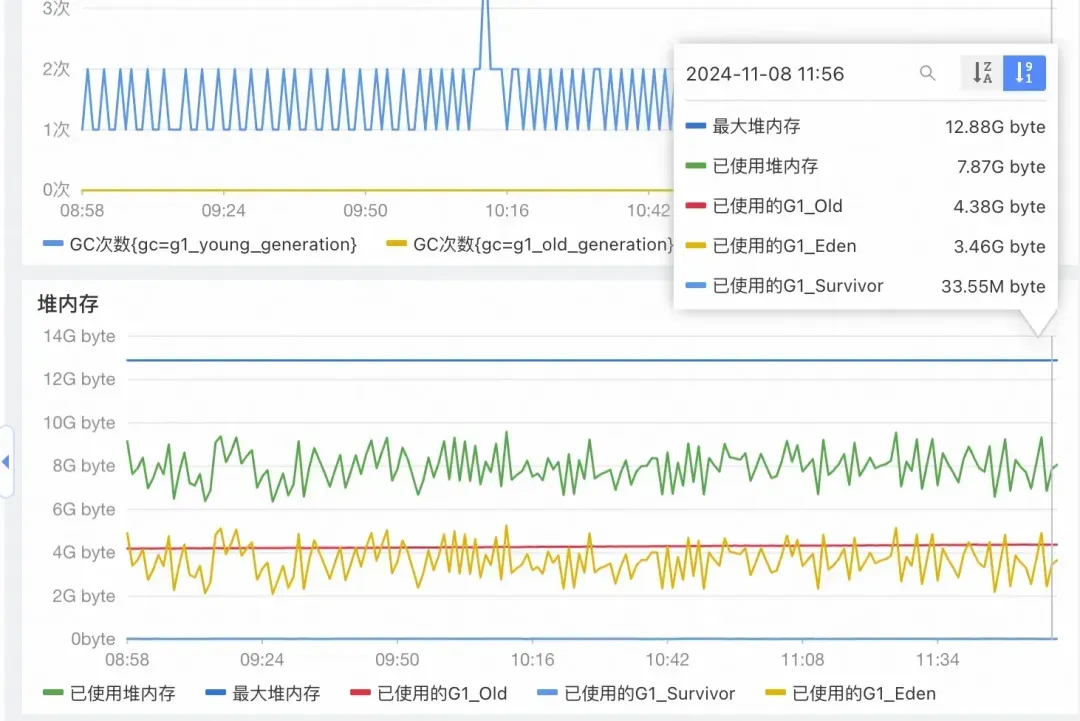
Task: Sort tooltip entries by value descending
Action: coord(1024,73)
